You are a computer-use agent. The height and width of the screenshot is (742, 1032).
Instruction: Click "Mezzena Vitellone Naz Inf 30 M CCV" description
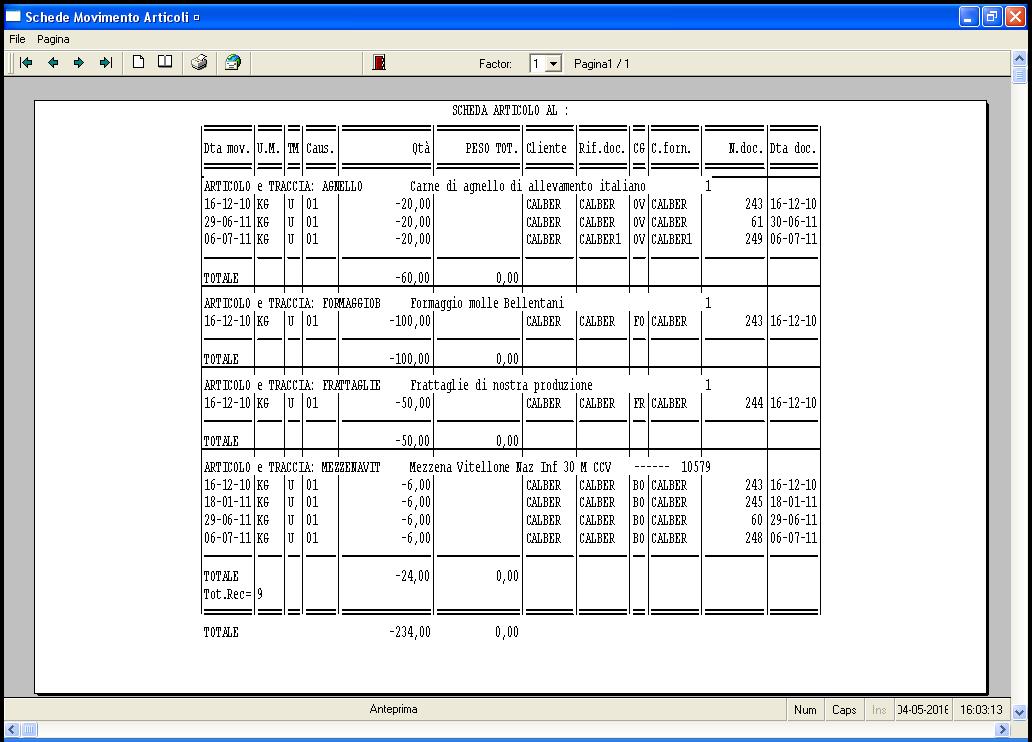[x=510, y=467]
